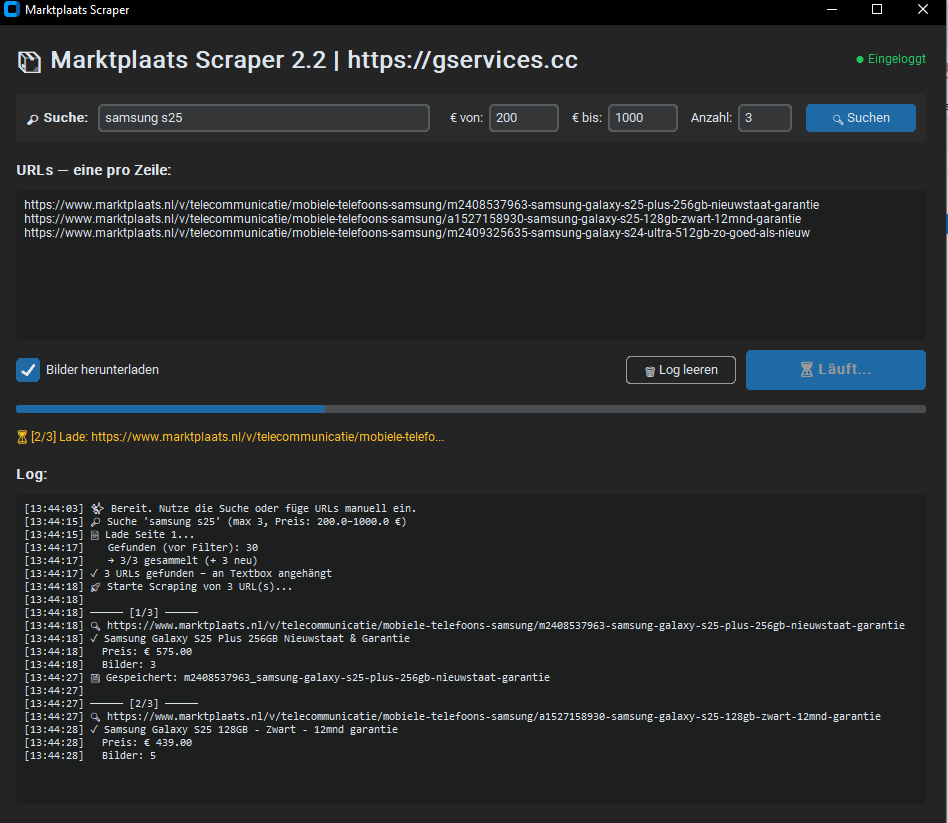The image size is (948, 823).
Task: Click the log line 'Lade Seite 1...'
Action: coord(109,535)
